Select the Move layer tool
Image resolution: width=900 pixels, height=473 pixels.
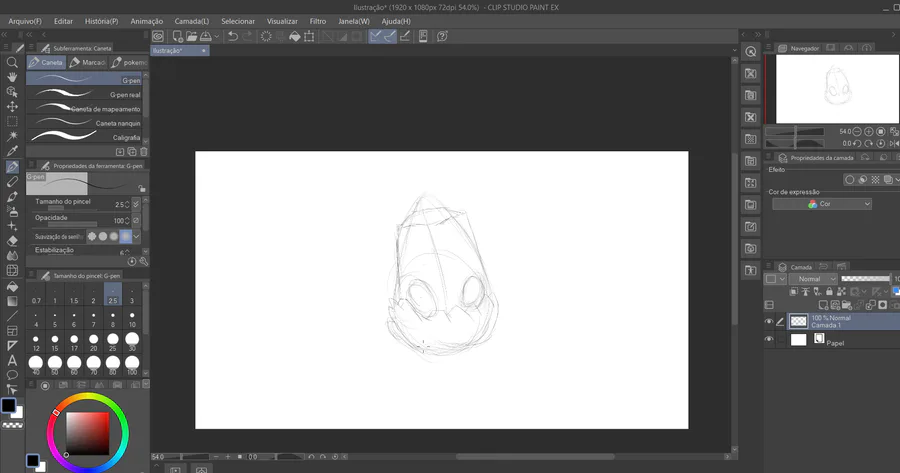coord(11,106)
